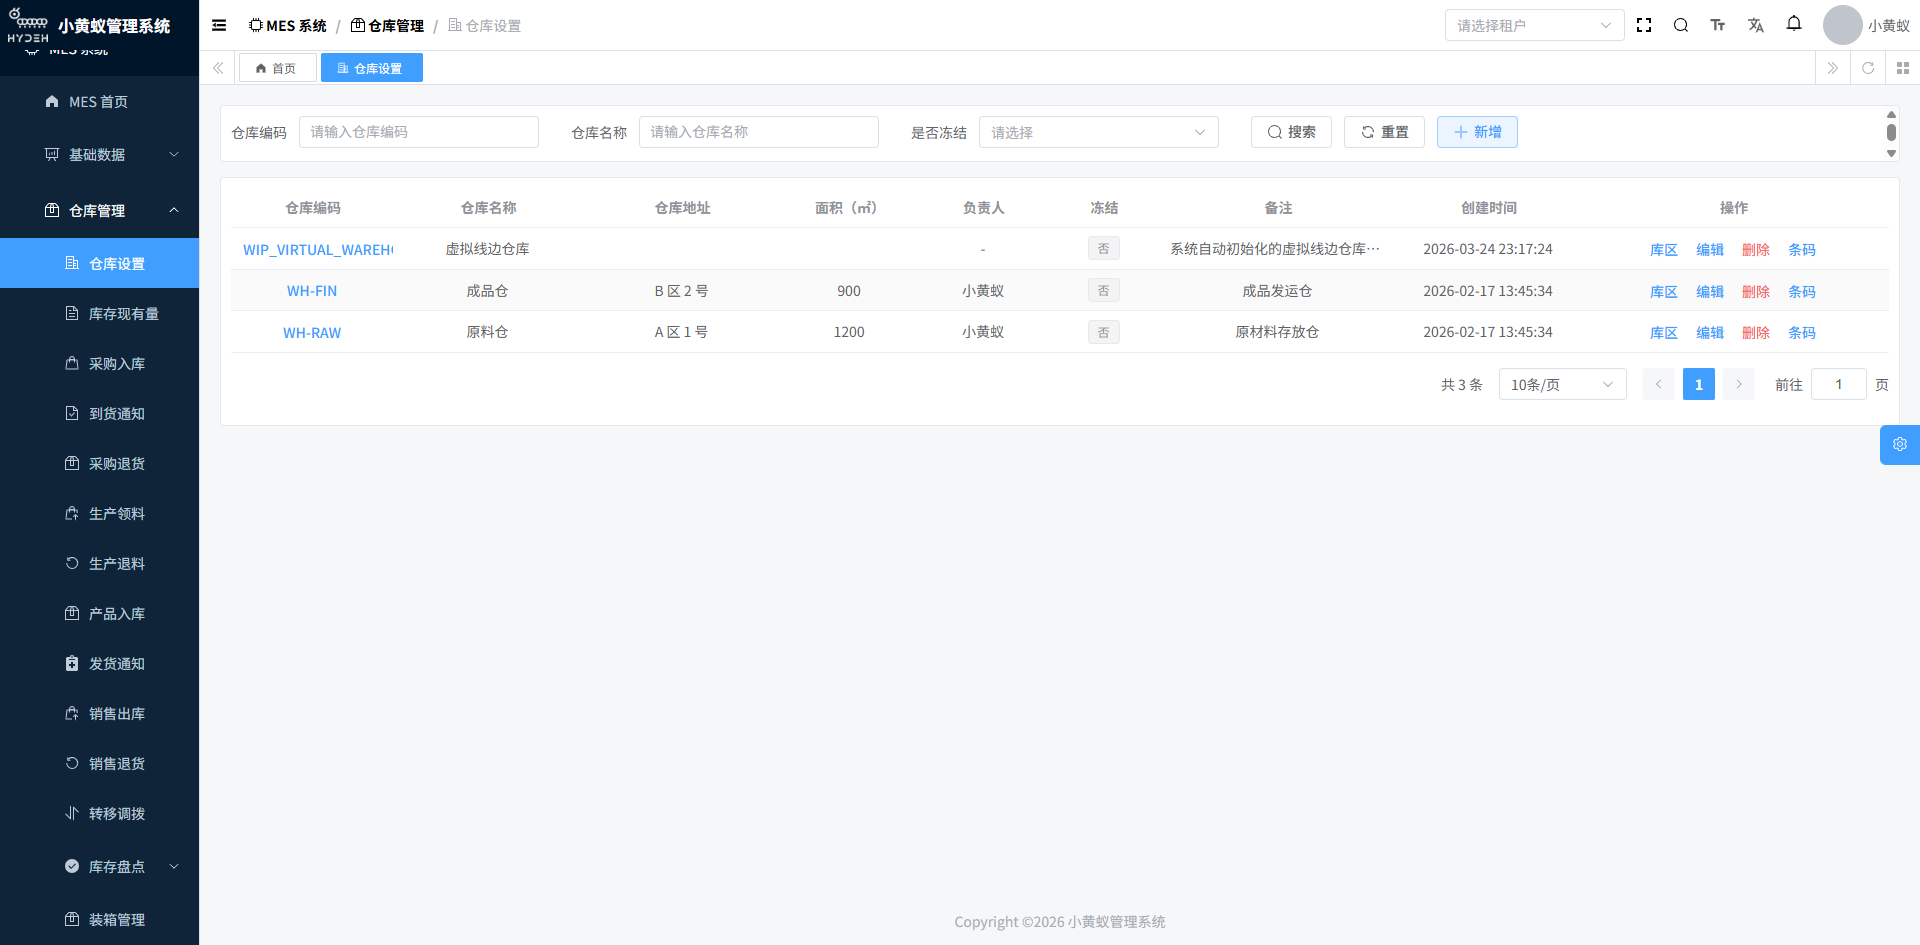Click MES 系统 breadcrumb
Image resolution: width=1920 pixels, height=945 pixels.
point(288,25)
